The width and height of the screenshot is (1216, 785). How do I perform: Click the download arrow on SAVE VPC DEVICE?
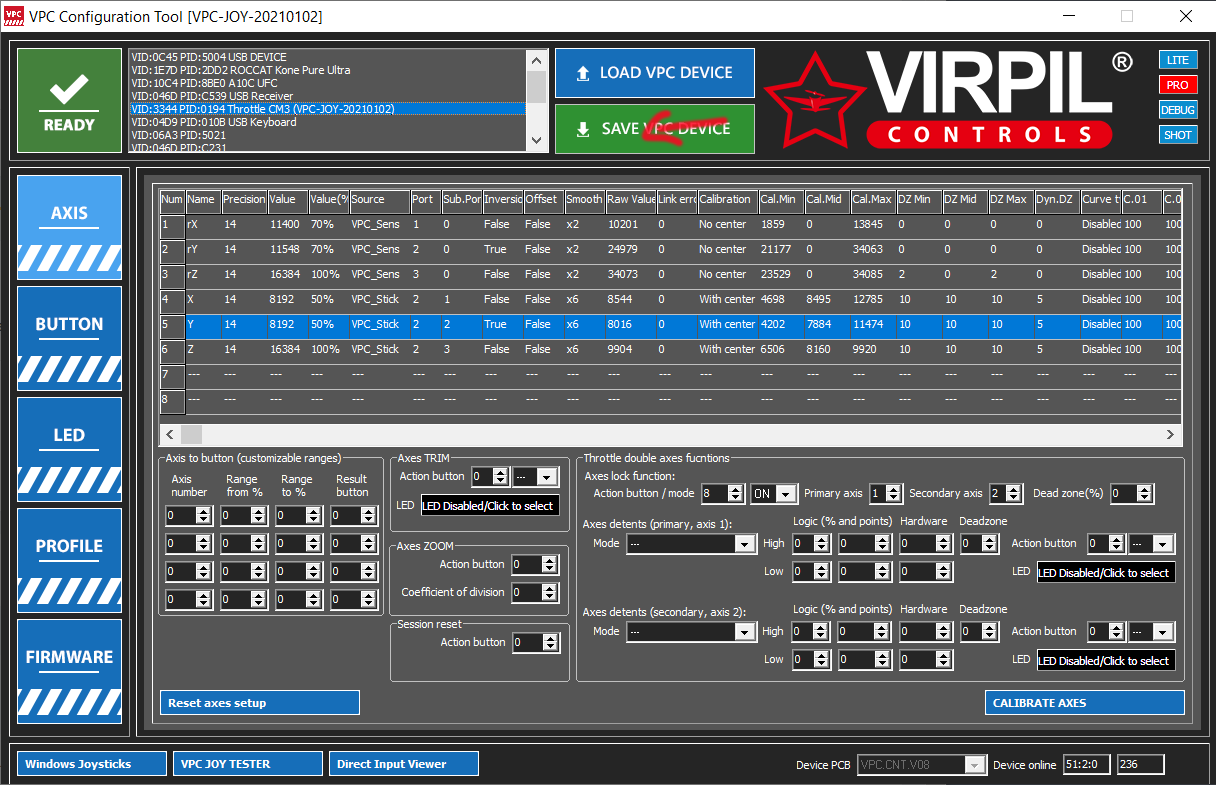point(583,129)
